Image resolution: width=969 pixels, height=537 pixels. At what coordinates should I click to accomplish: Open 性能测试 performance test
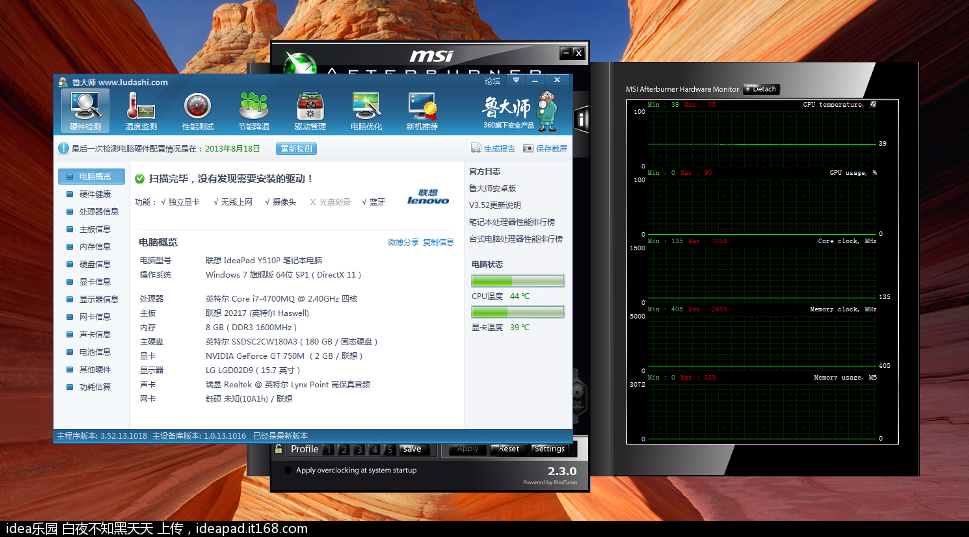click(x=198, y=111)
